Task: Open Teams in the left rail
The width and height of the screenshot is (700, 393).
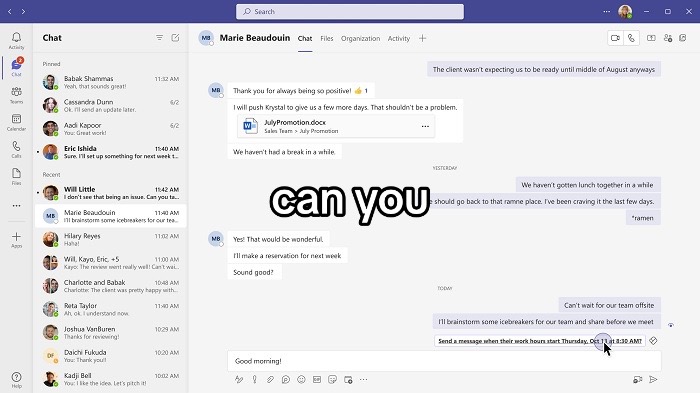Action: coord(17,95)
